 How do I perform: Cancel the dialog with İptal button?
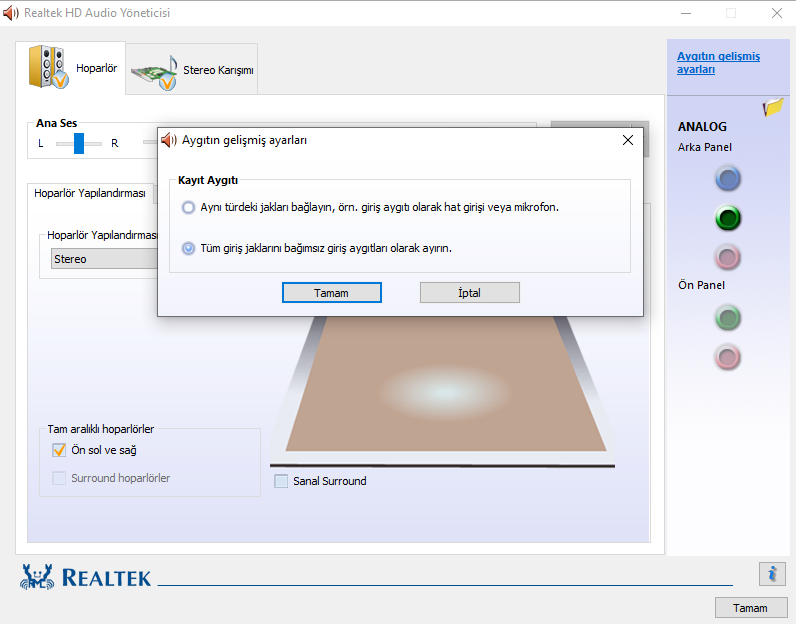click(x=470, y=293)
